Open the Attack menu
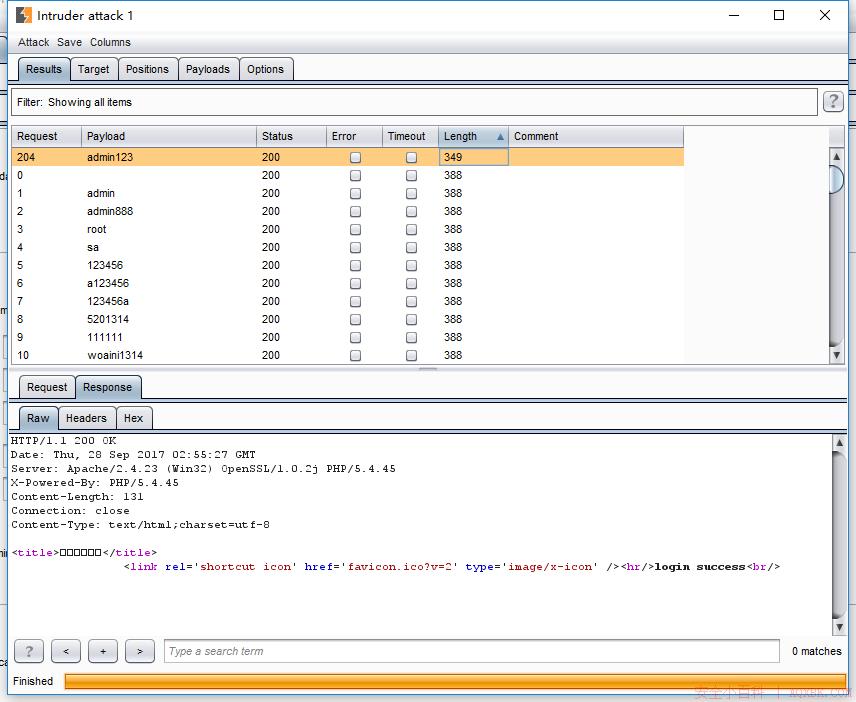The height and width of the screenshot is (702, 856). click(33, 42)
